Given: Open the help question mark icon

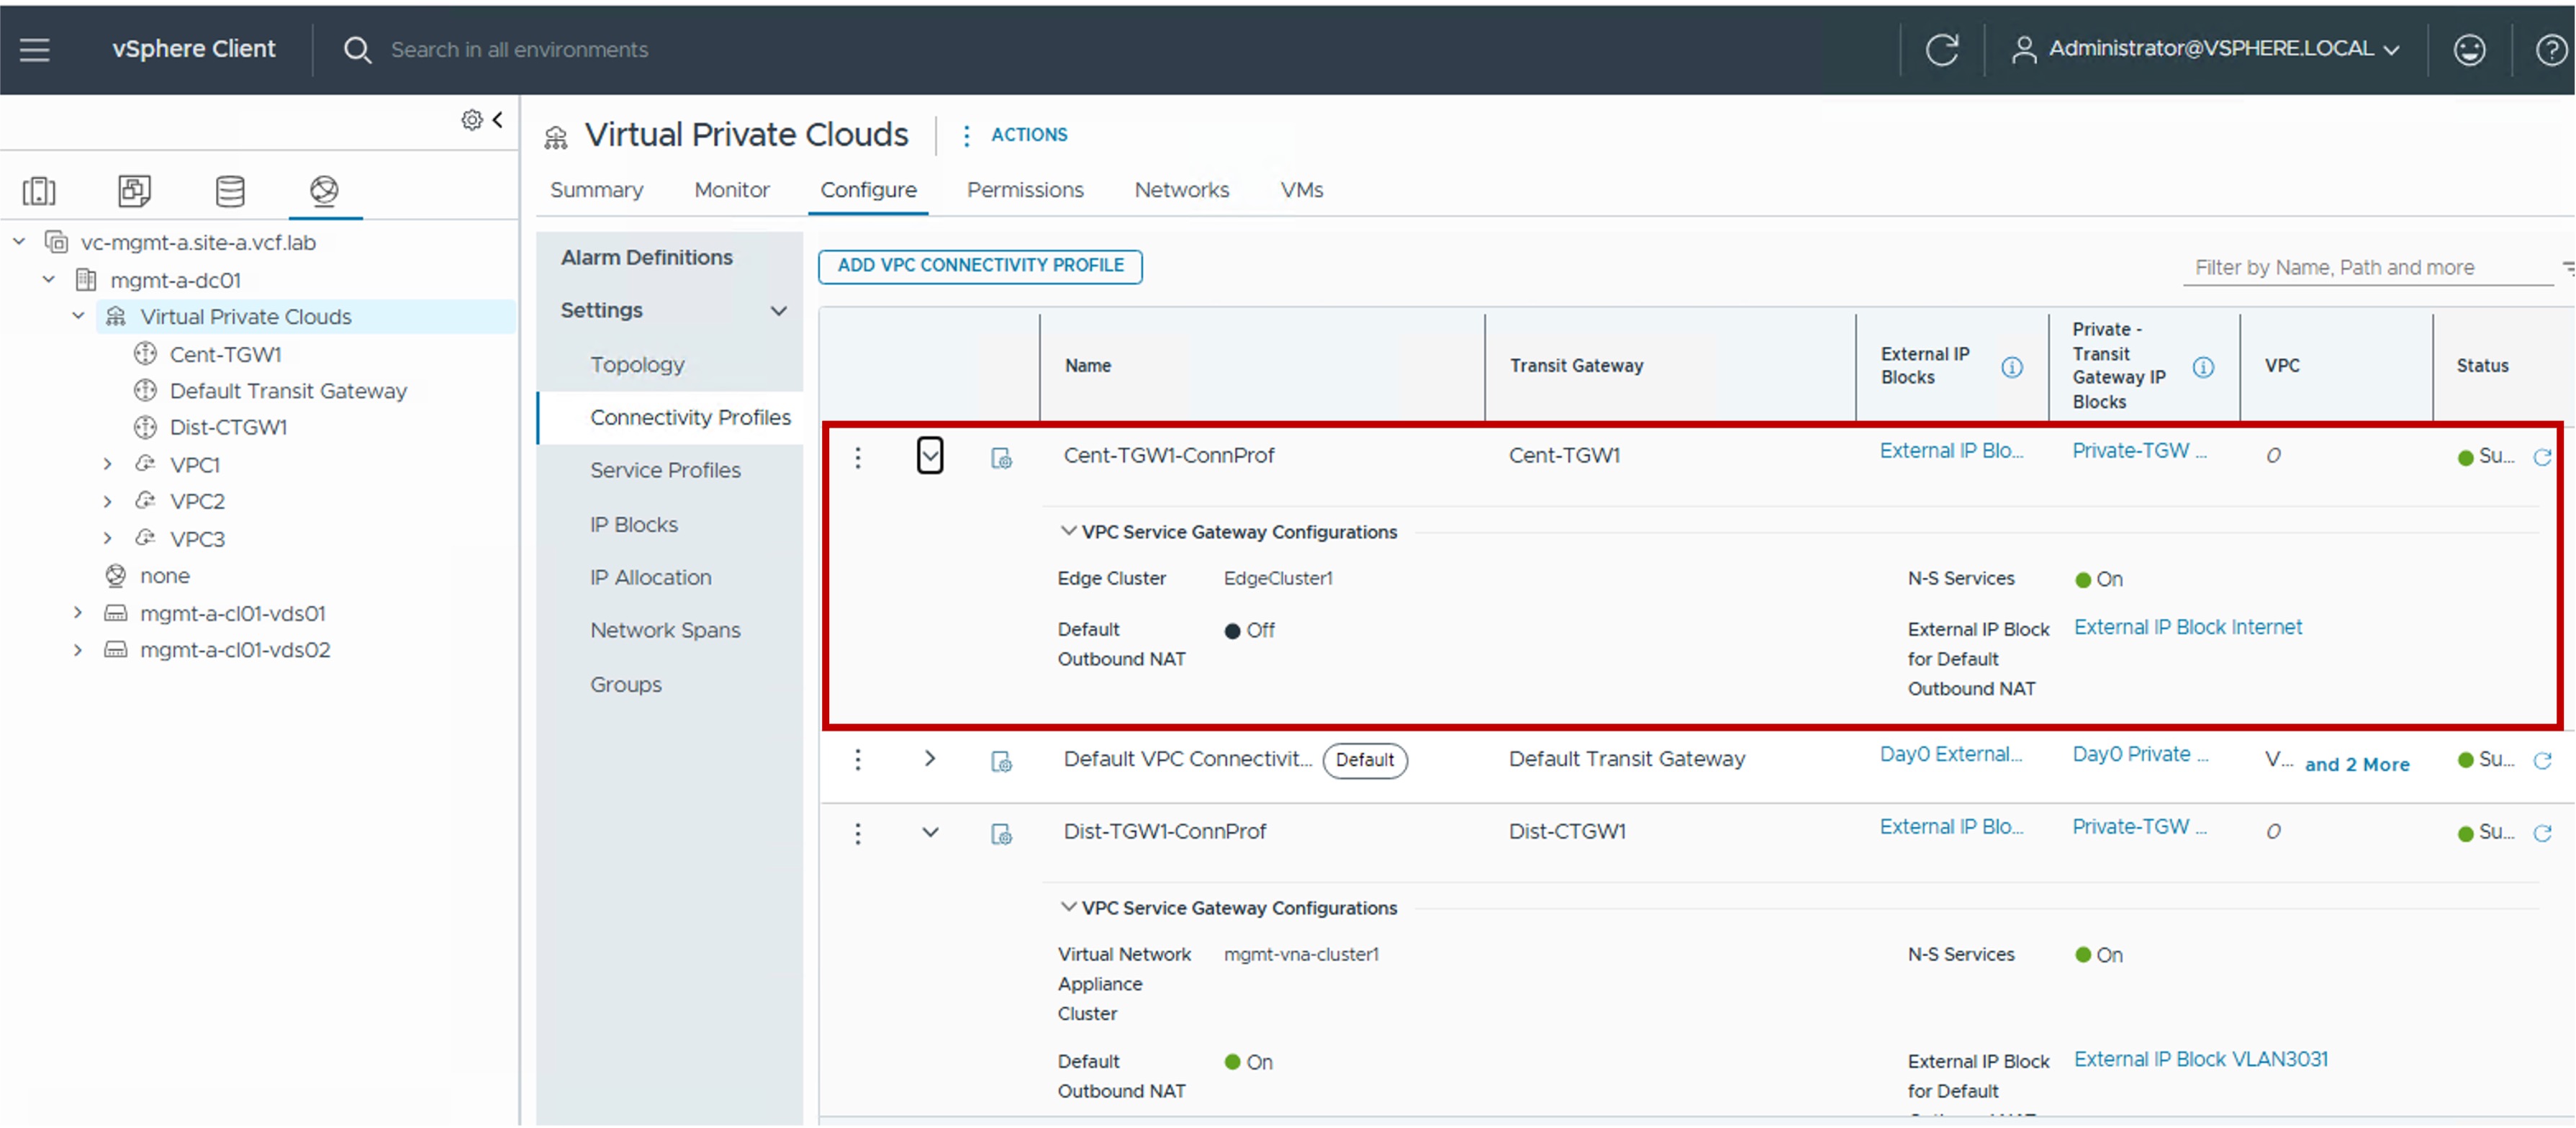Looking at the screenshot, I should [2551, 49].
